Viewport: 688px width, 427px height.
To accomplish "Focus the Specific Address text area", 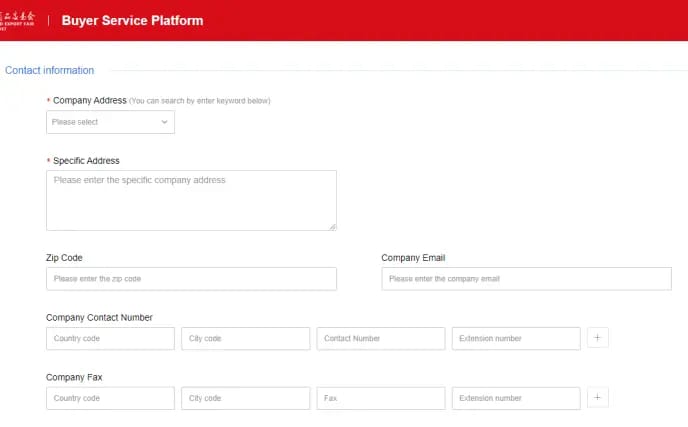I will pyautogui.click(x=190, y=200).
